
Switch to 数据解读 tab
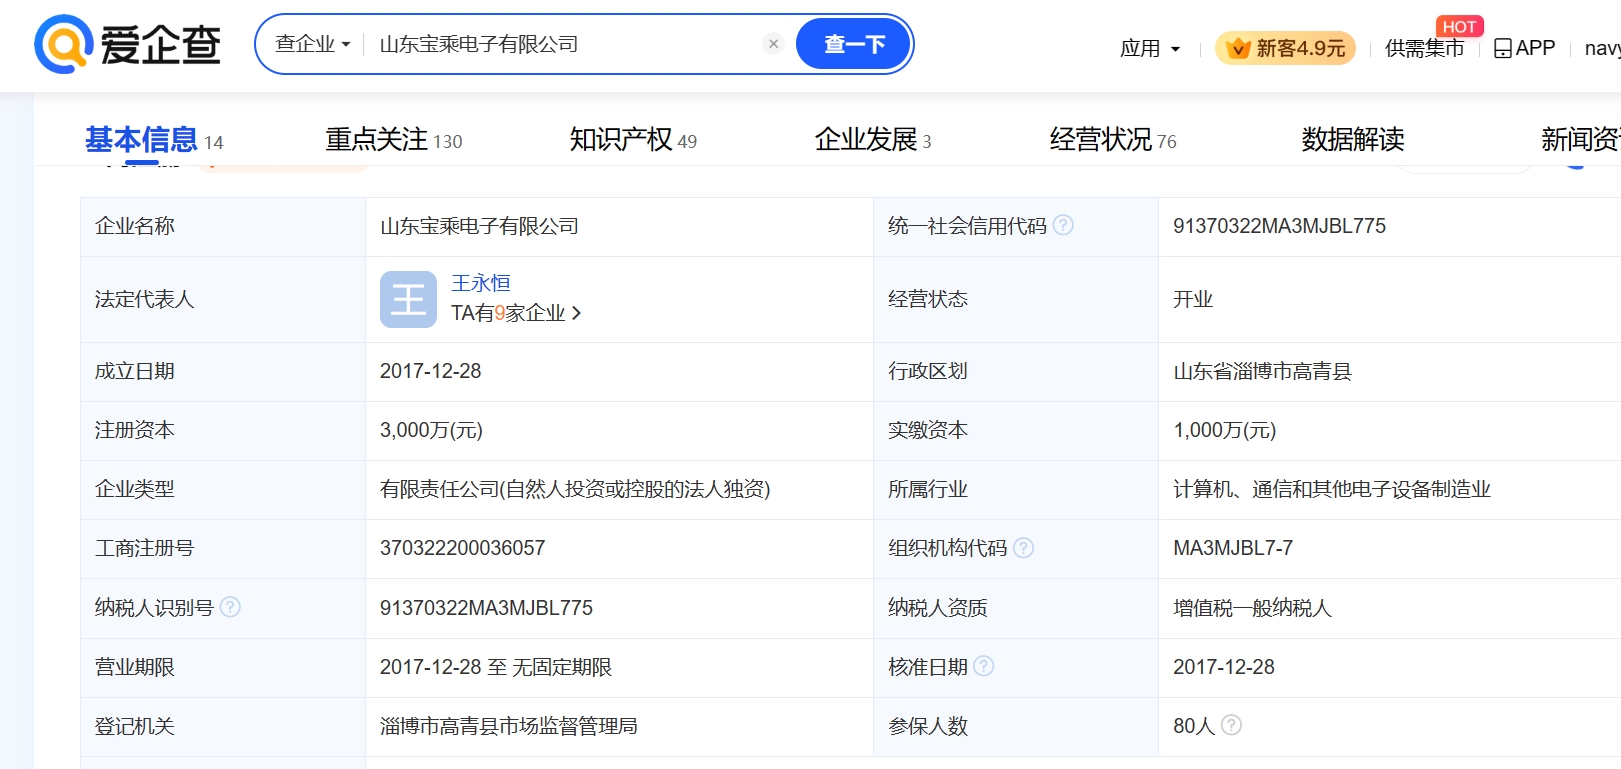1353,139
